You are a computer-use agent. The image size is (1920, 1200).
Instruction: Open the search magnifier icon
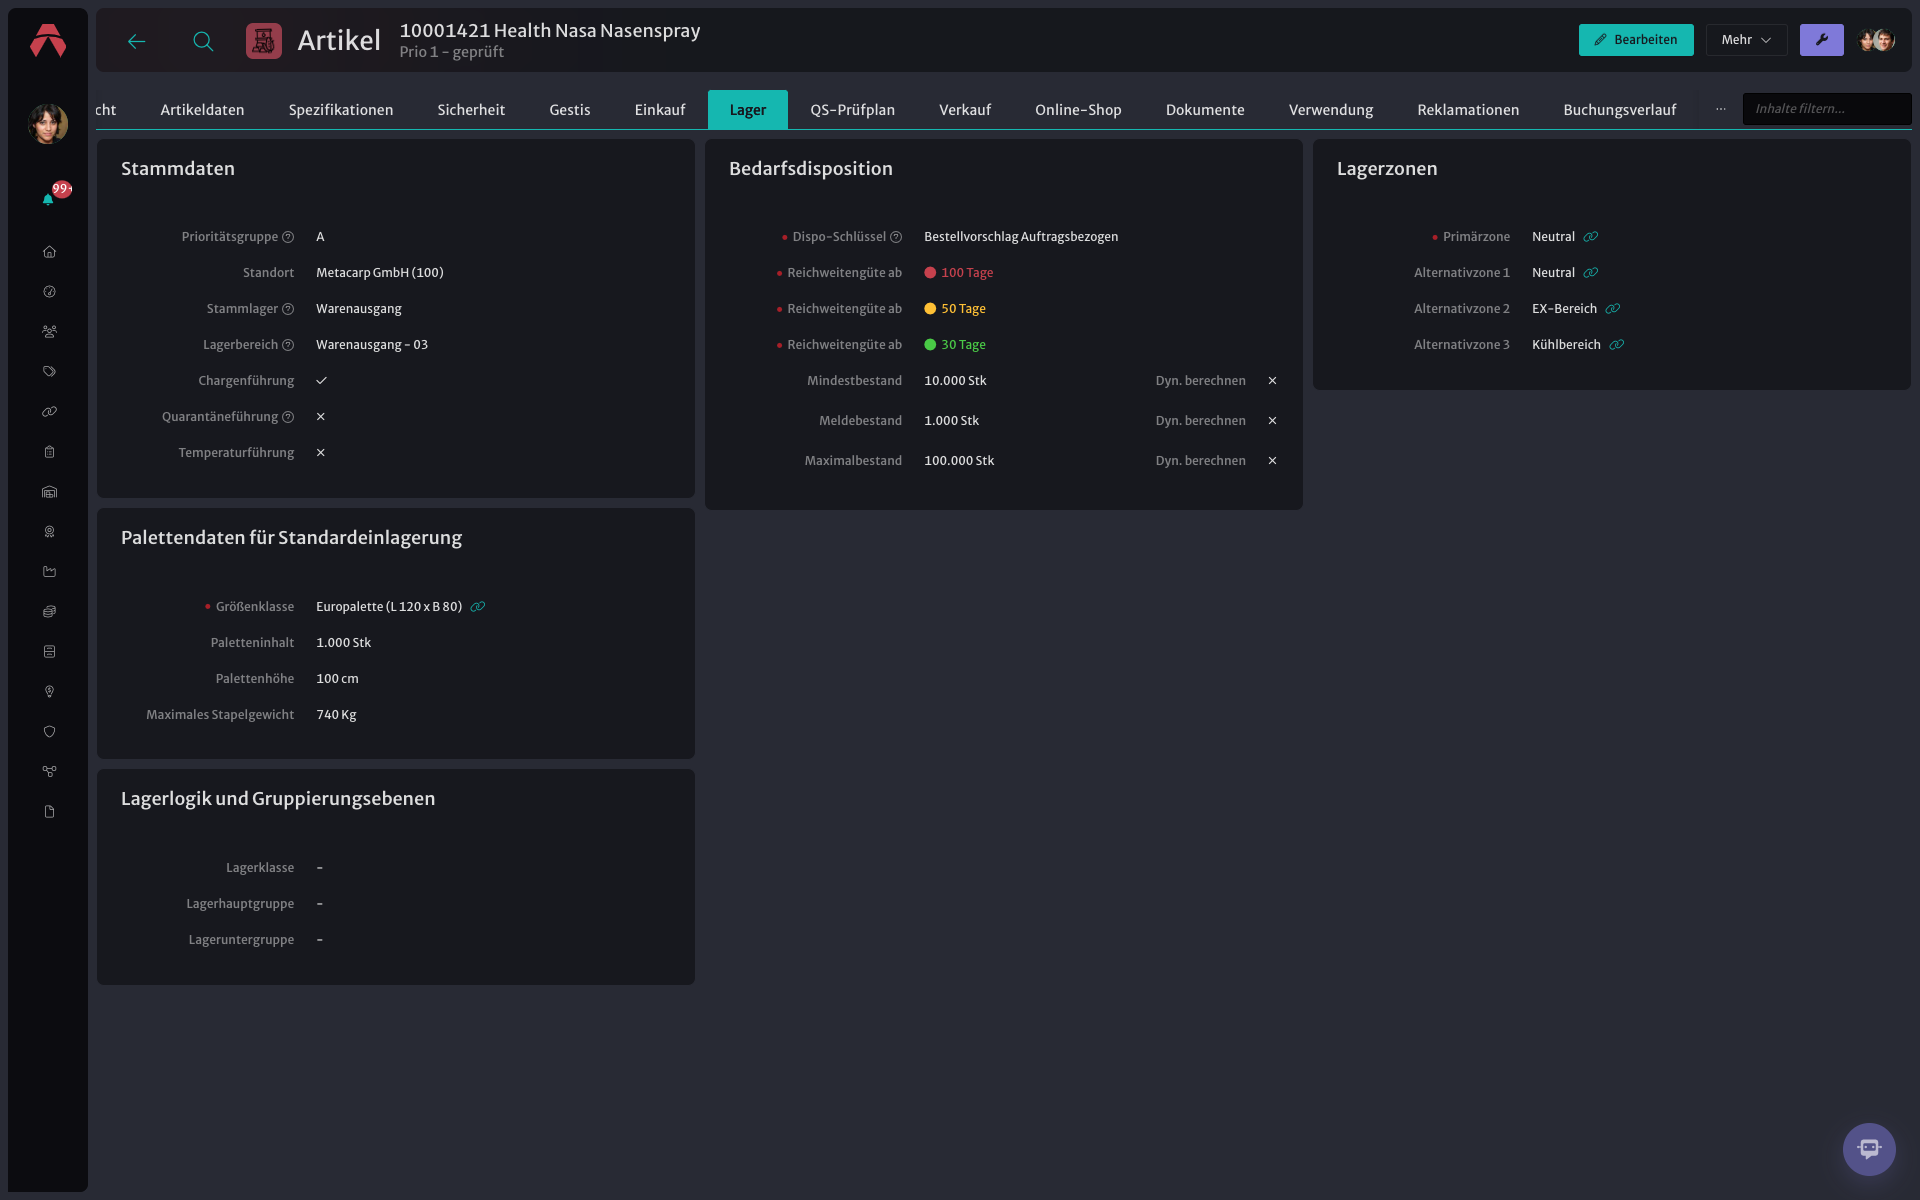[203, 41]
